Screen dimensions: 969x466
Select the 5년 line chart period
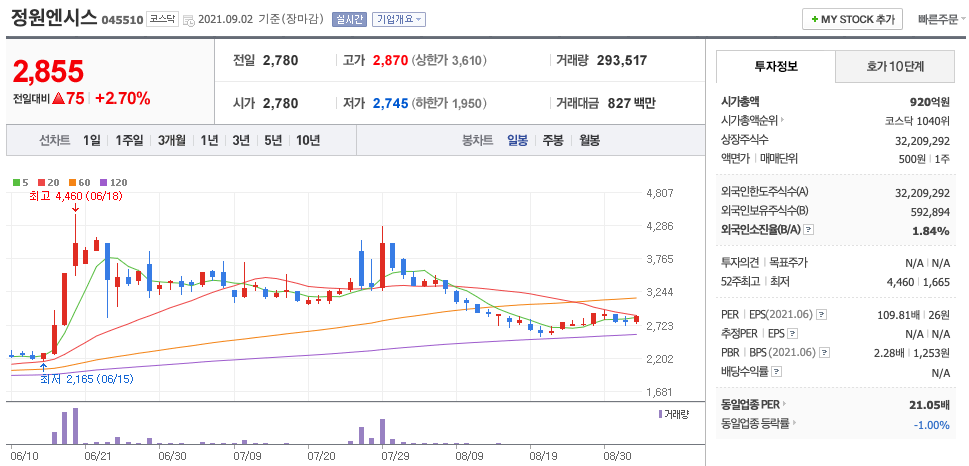(273, 140)
